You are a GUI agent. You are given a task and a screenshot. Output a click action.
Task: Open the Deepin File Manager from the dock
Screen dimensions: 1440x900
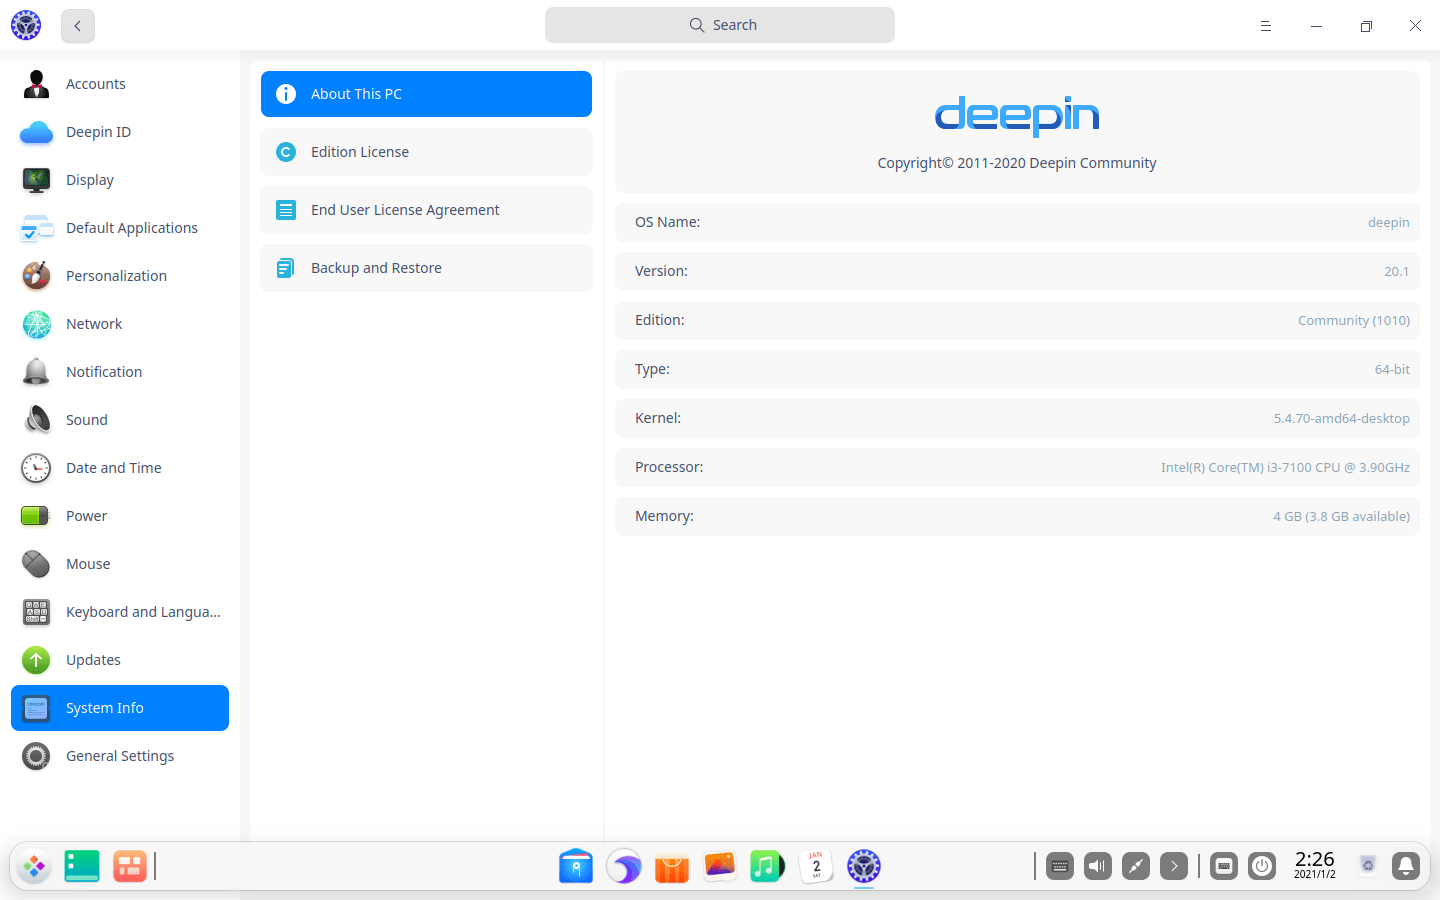point(575,866)
